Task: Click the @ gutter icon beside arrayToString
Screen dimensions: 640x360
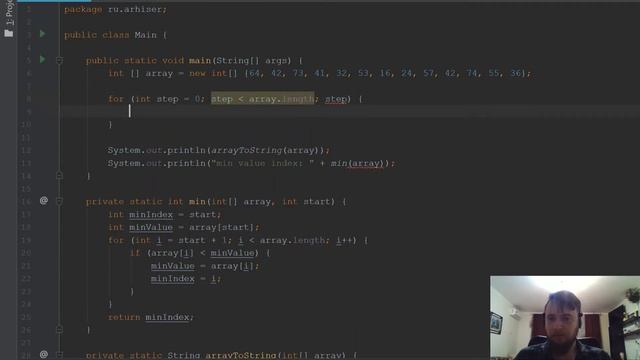Action: click(44, 354)
